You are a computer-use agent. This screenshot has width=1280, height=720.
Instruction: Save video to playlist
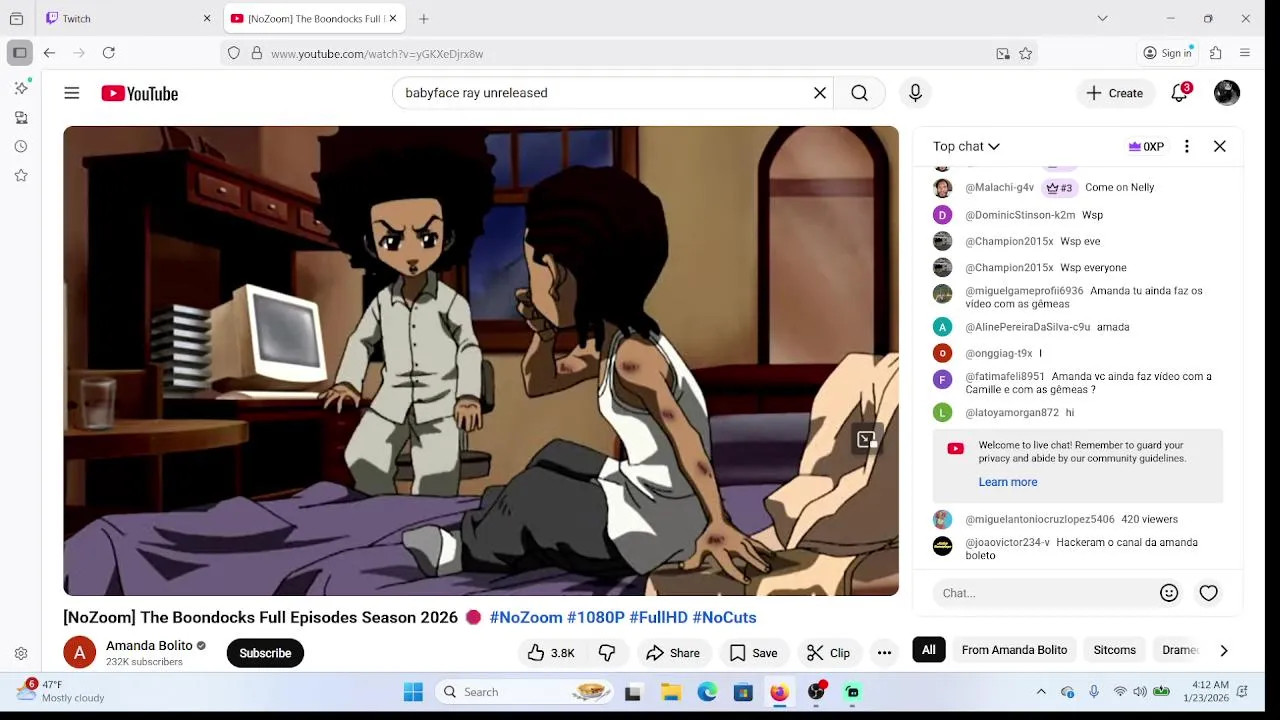point(753,653)
